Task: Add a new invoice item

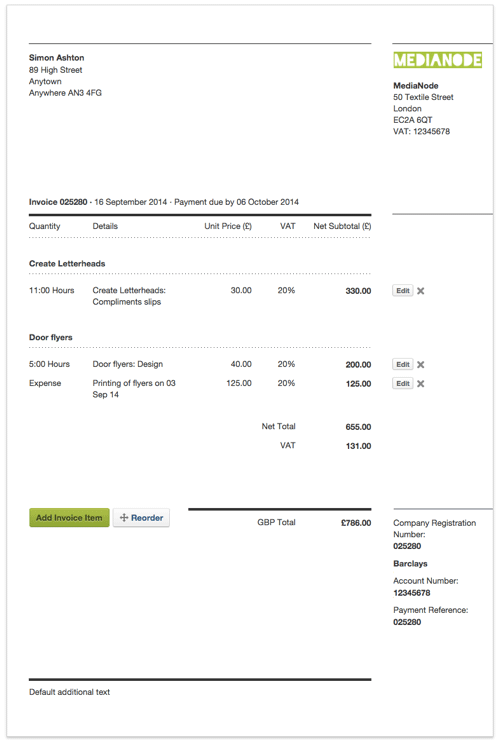Action: pyautogui.click(x=69, y=518)
